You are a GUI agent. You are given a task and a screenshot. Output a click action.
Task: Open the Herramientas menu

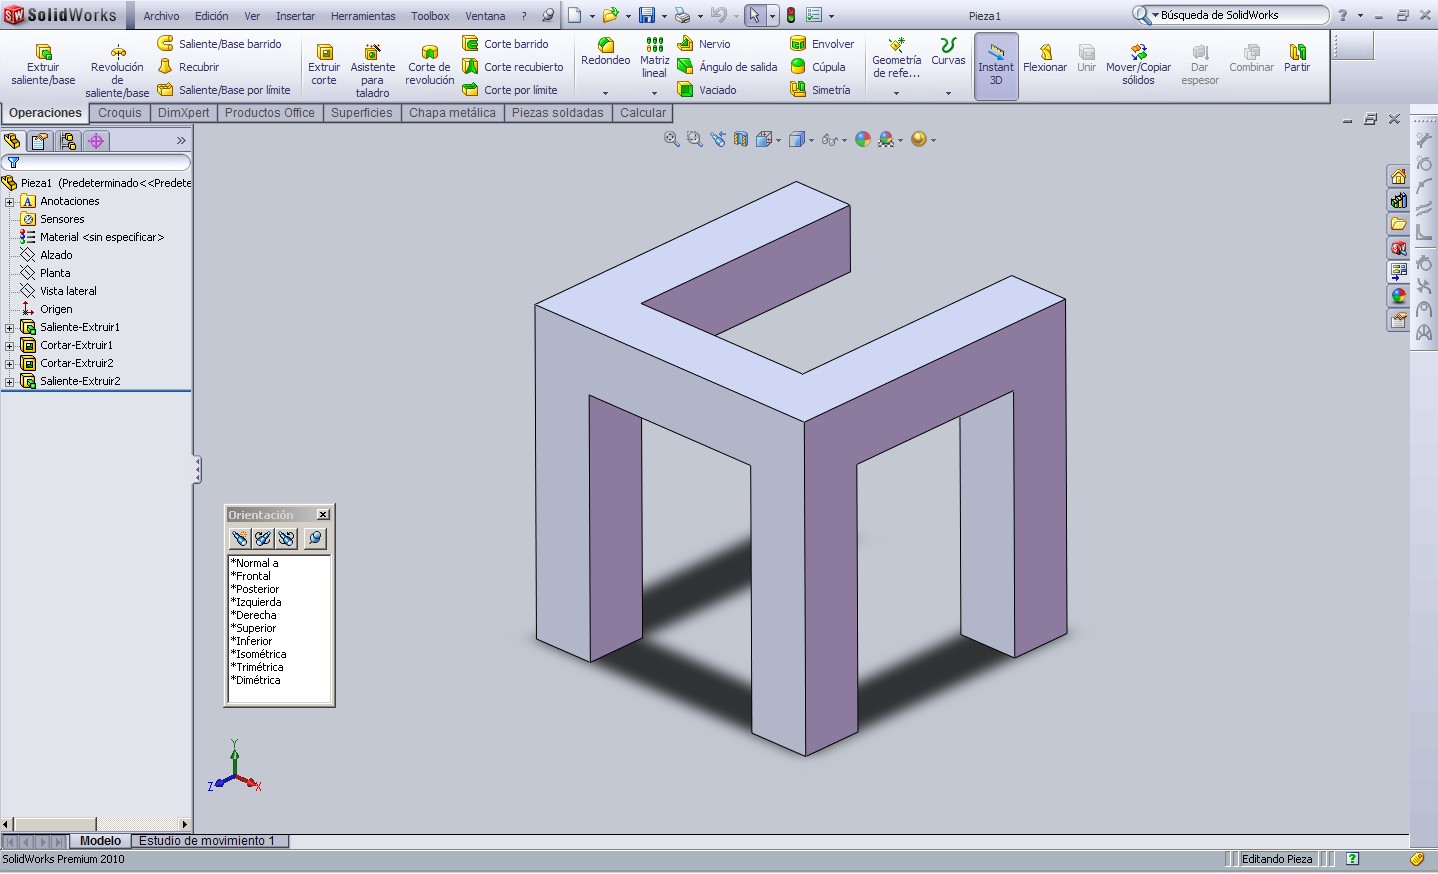[x=363, y=16]
